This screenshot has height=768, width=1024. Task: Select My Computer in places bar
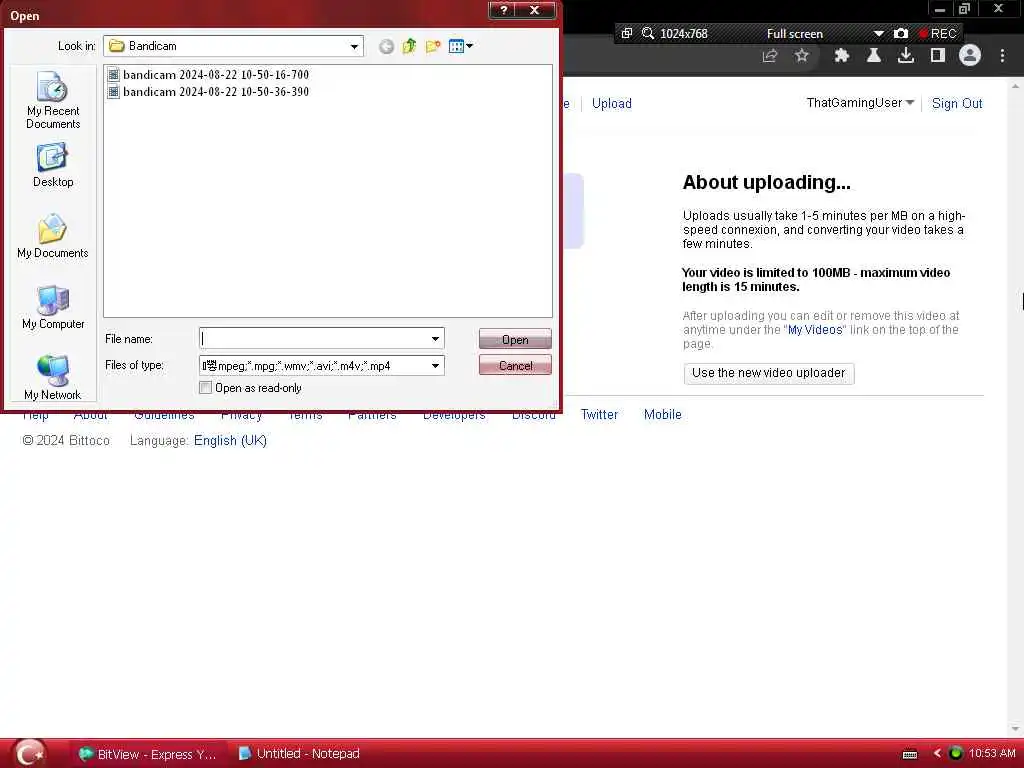click(53, 308)
